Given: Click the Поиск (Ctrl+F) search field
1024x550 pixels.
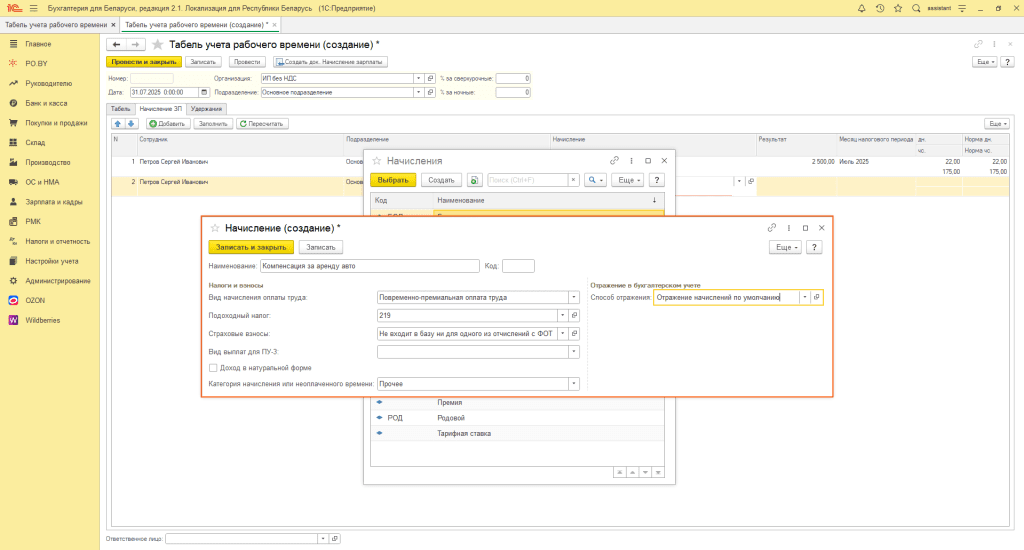Looking at the screenshot, I should [528, 180].
